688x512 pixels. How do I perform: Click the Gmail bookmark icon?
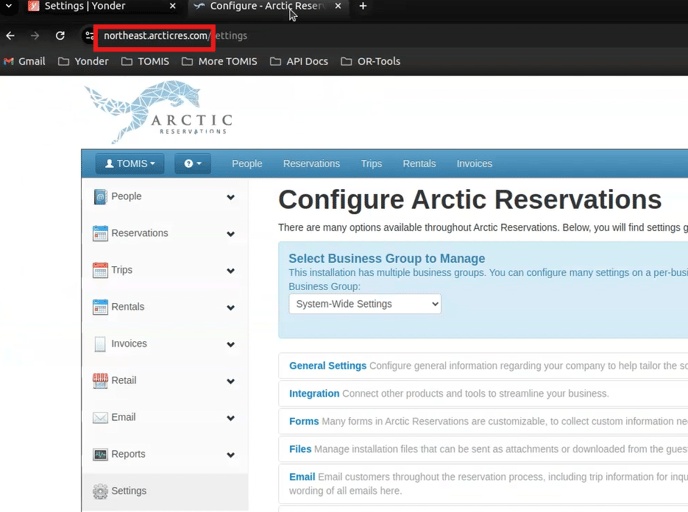pos(9,61)
